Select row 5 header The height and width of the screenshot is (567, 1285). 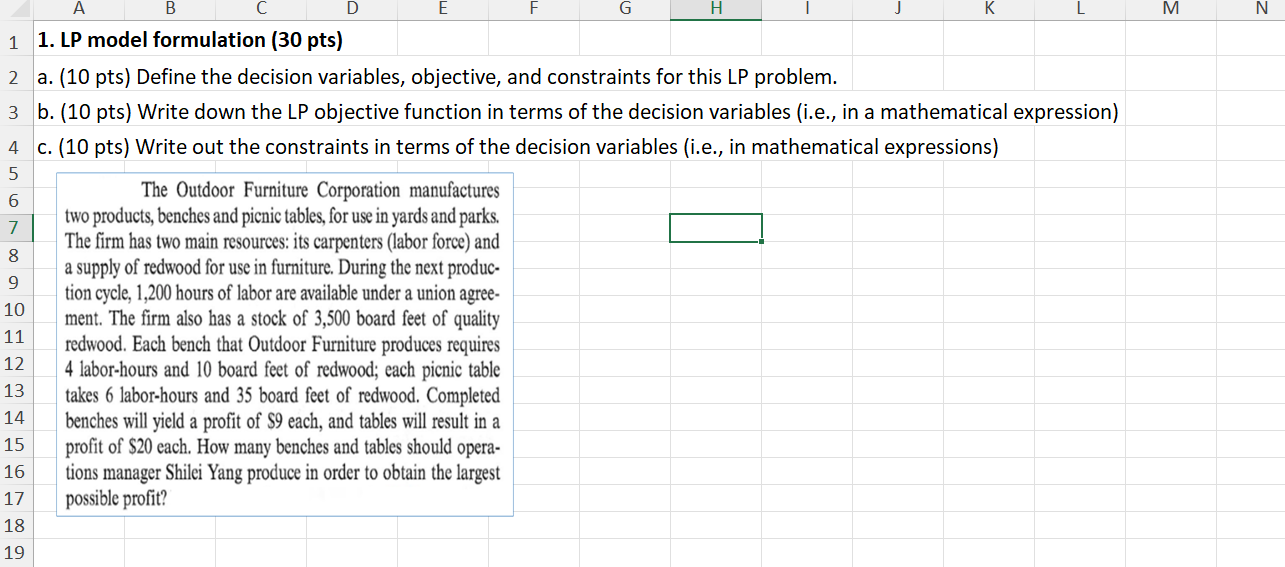pos(16,174)
